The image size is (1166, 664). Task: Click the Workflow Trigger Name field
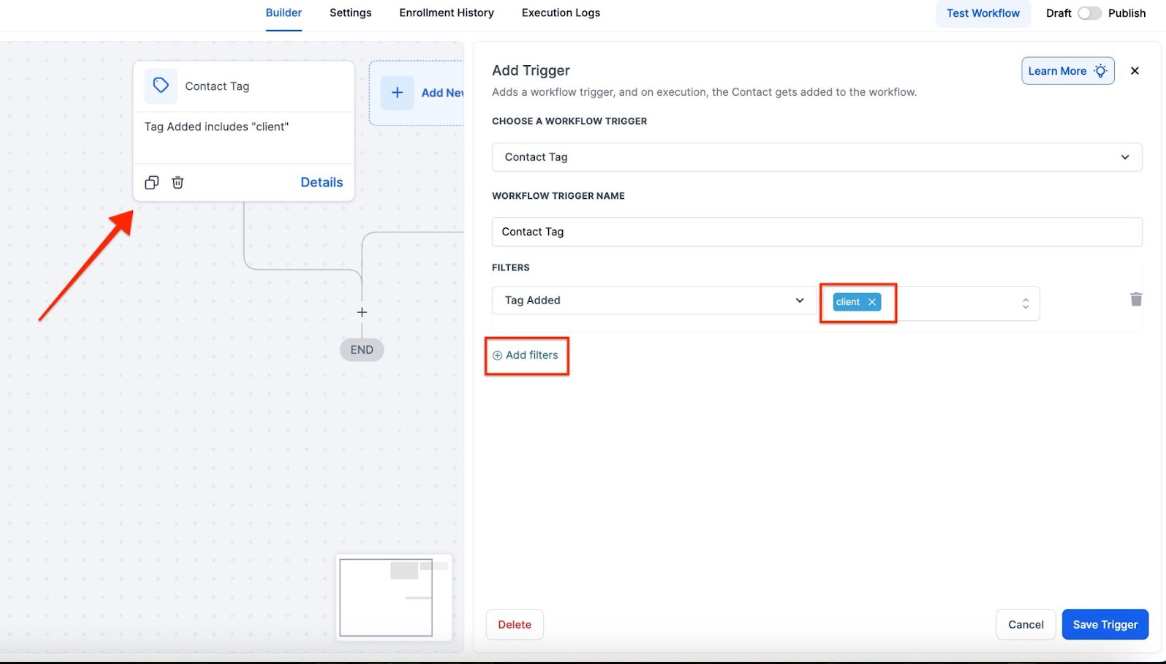(x=816, y=231)
